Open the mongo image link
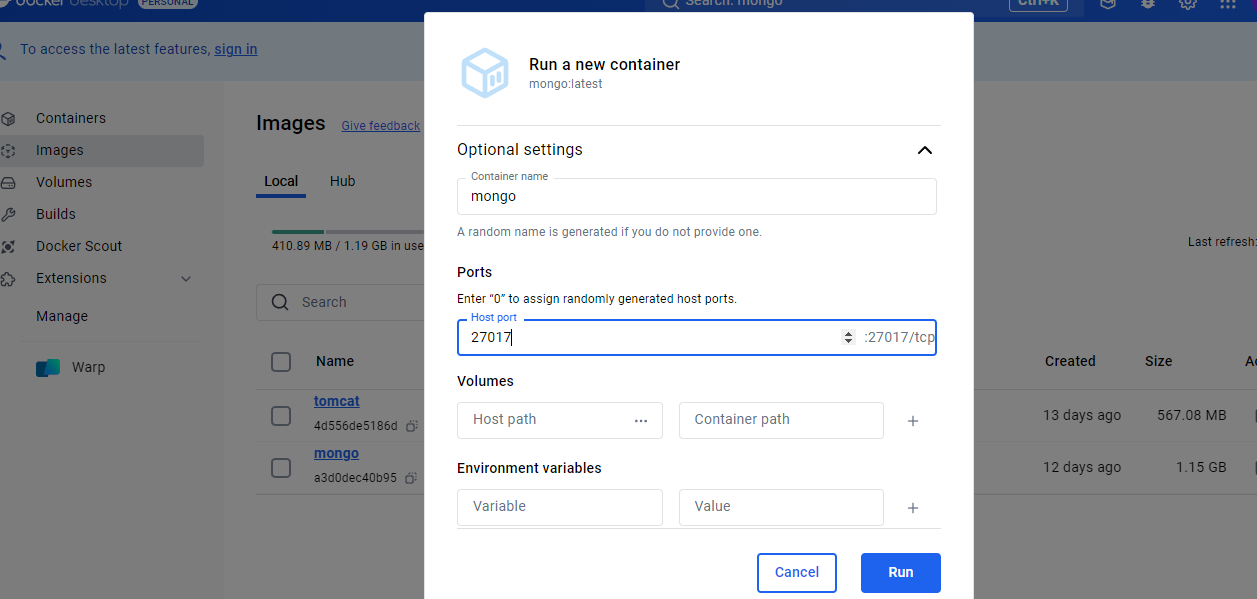 (x=336, y=453)
